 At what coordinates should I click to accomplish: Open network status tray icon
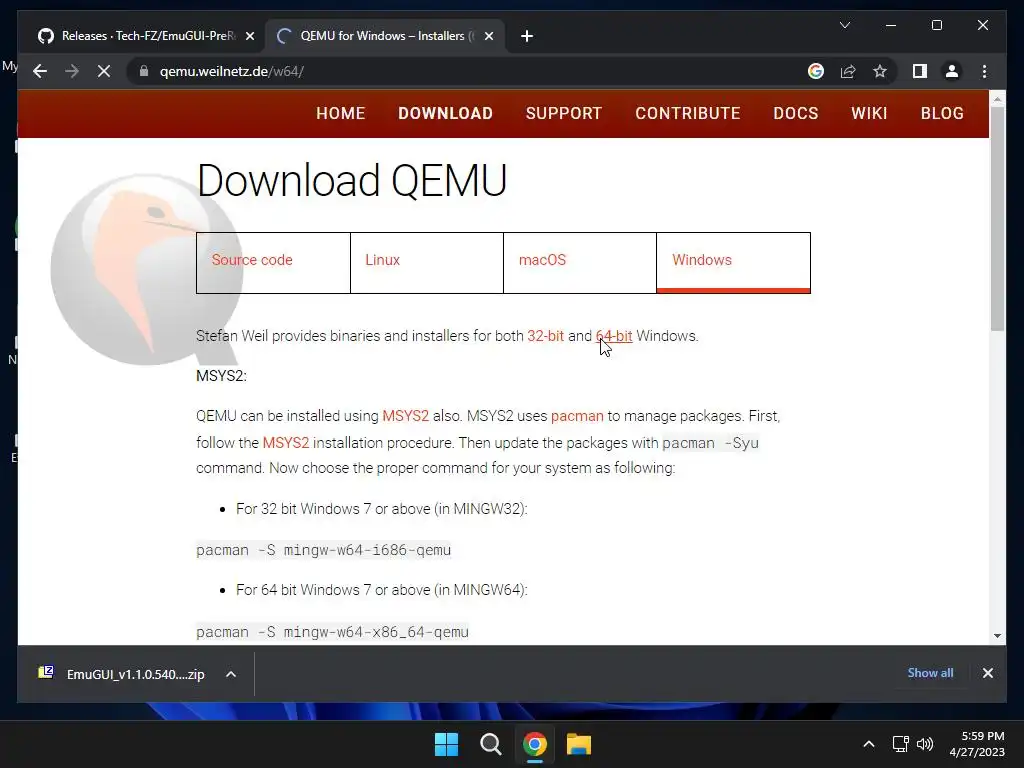(x=901, y=744)
